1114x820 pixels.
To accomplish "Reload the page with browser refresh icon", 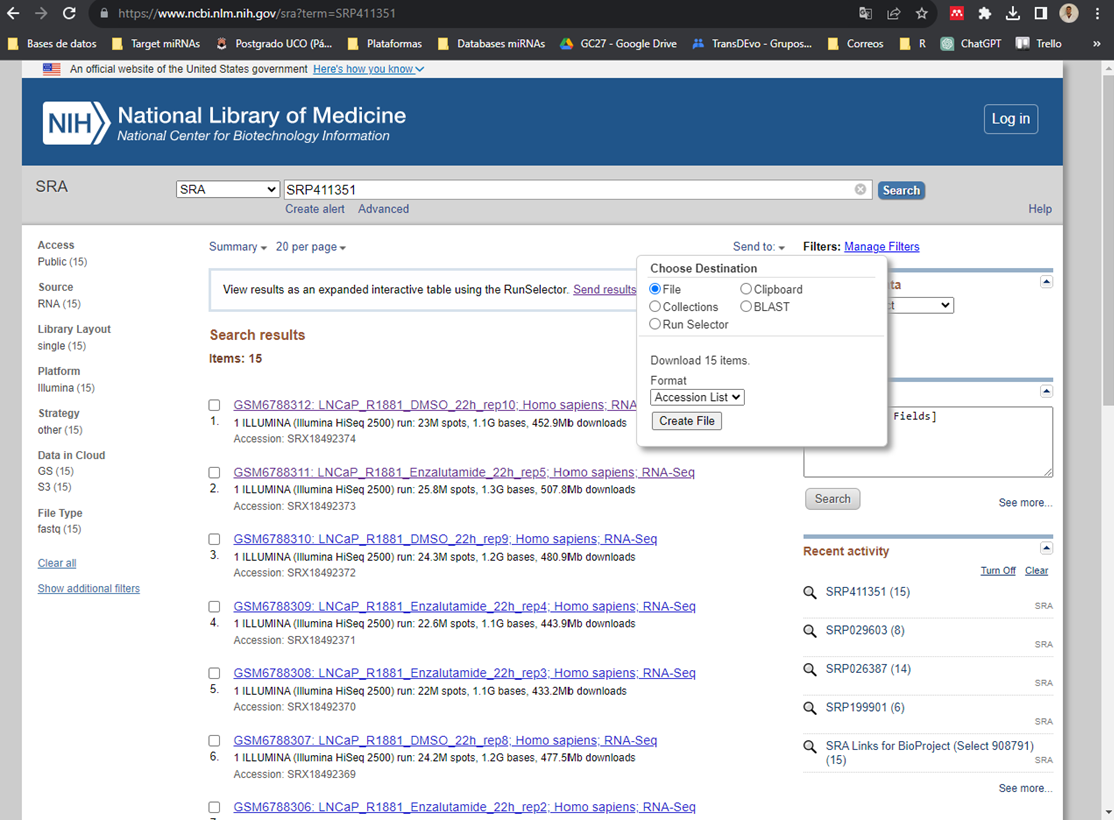I will tap(69, 14).
